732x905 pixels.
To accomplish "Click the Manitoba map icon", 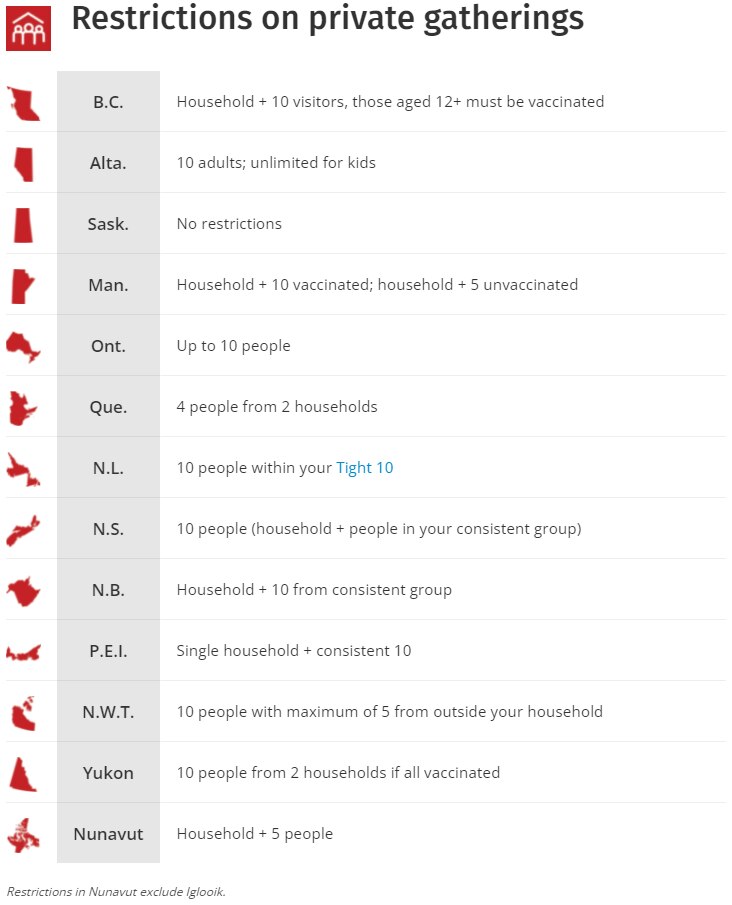I will coord(21,286).
